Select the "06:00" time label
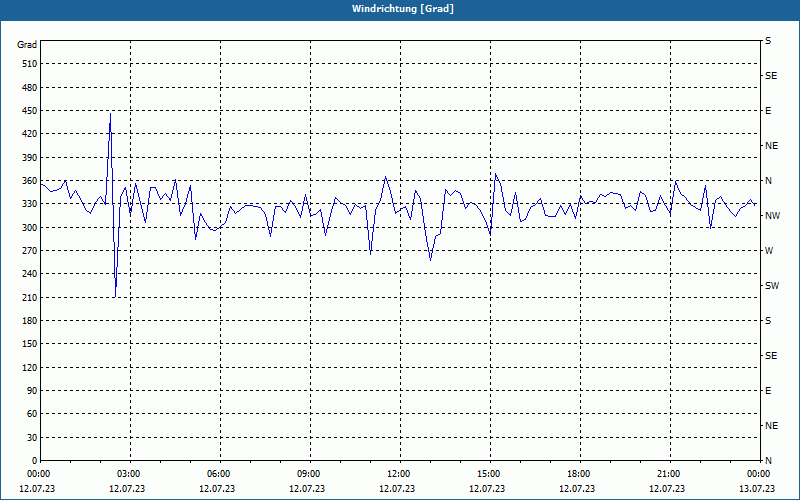This screenshot has width=800, height=500. click(218, 474)
